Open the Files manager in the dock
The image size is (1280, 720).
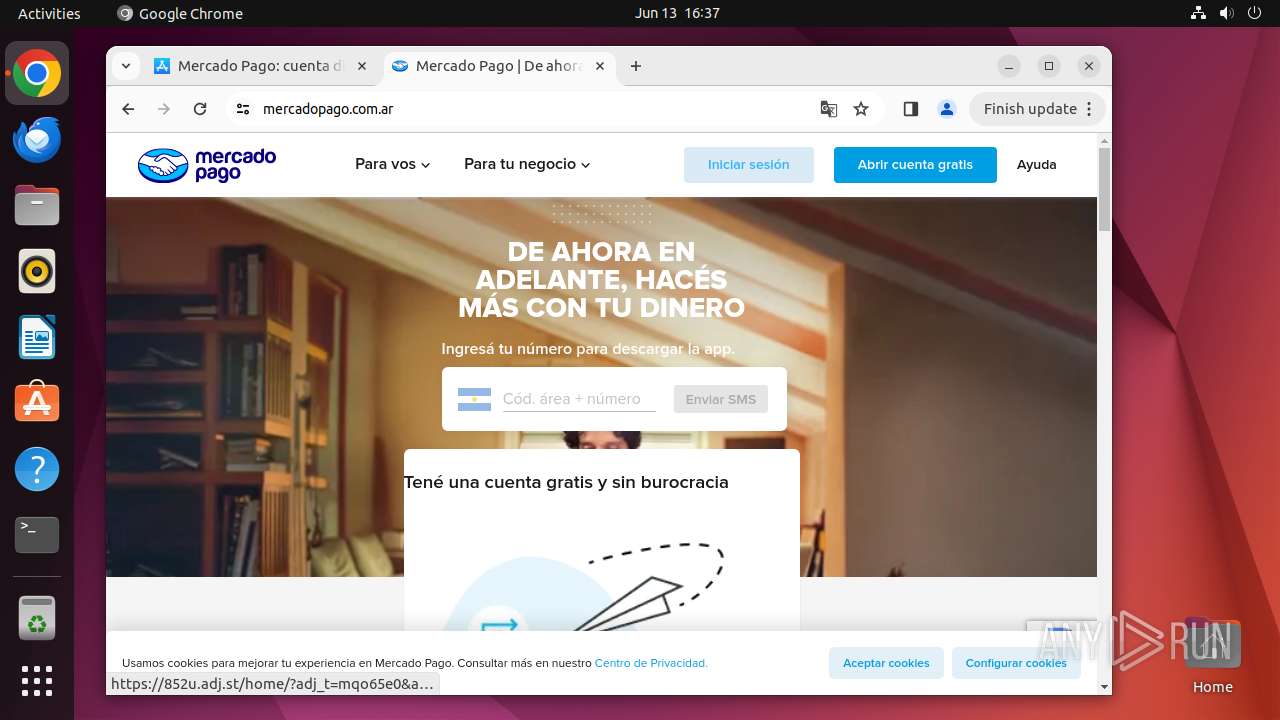click(37, 206)
